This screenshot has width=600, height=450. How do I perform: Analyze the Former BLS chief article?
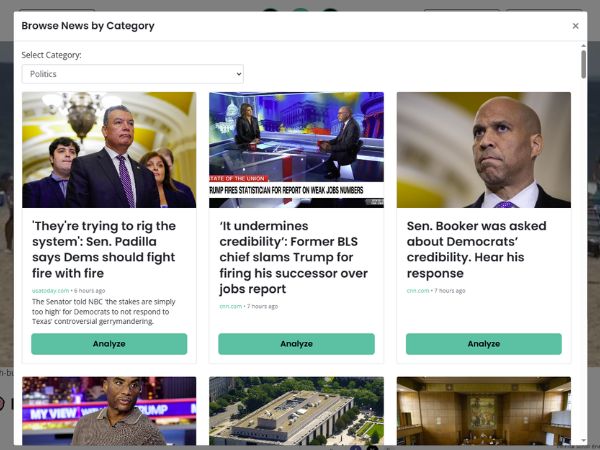point(296,344)
